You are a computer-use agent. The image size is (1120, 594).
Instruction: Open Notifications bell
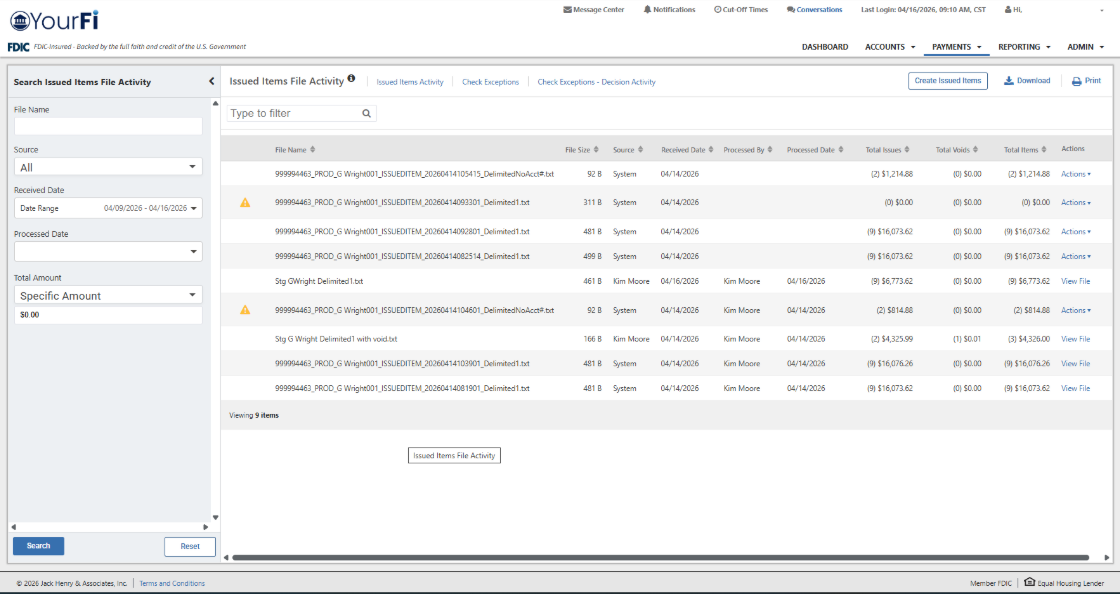pos(669,10)
